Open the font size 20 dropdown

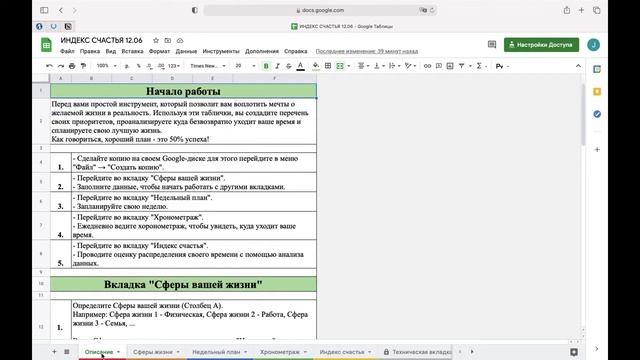click(x=245, y=66)
